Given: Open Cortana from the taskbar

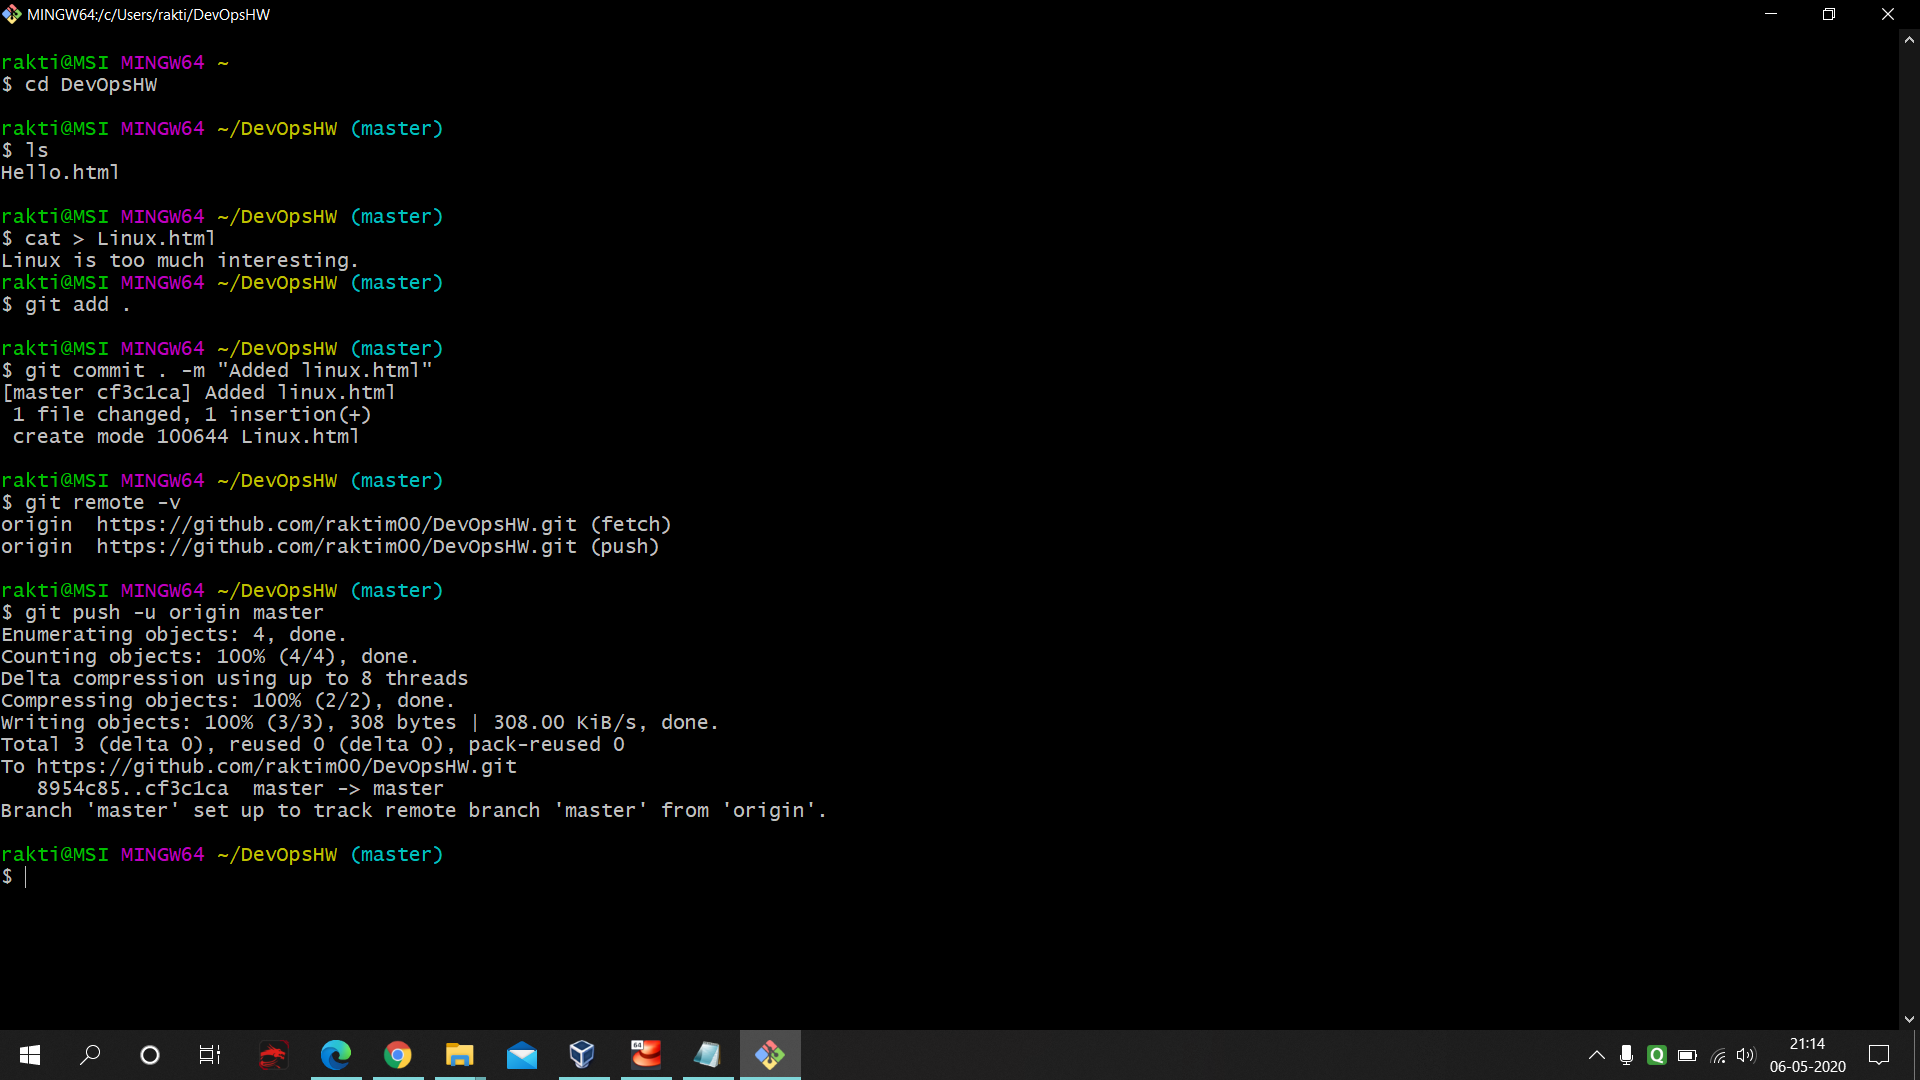Looking at the screenshot, I should [150, 1054].
